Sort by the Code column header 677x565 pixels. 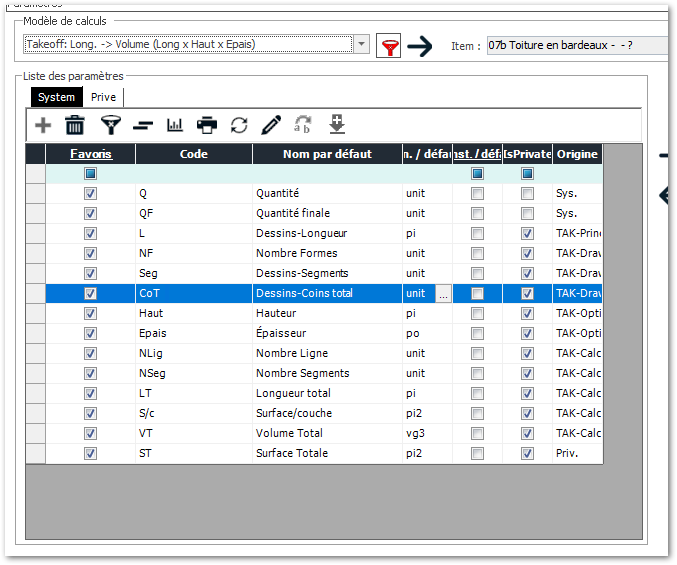[193, 154]
